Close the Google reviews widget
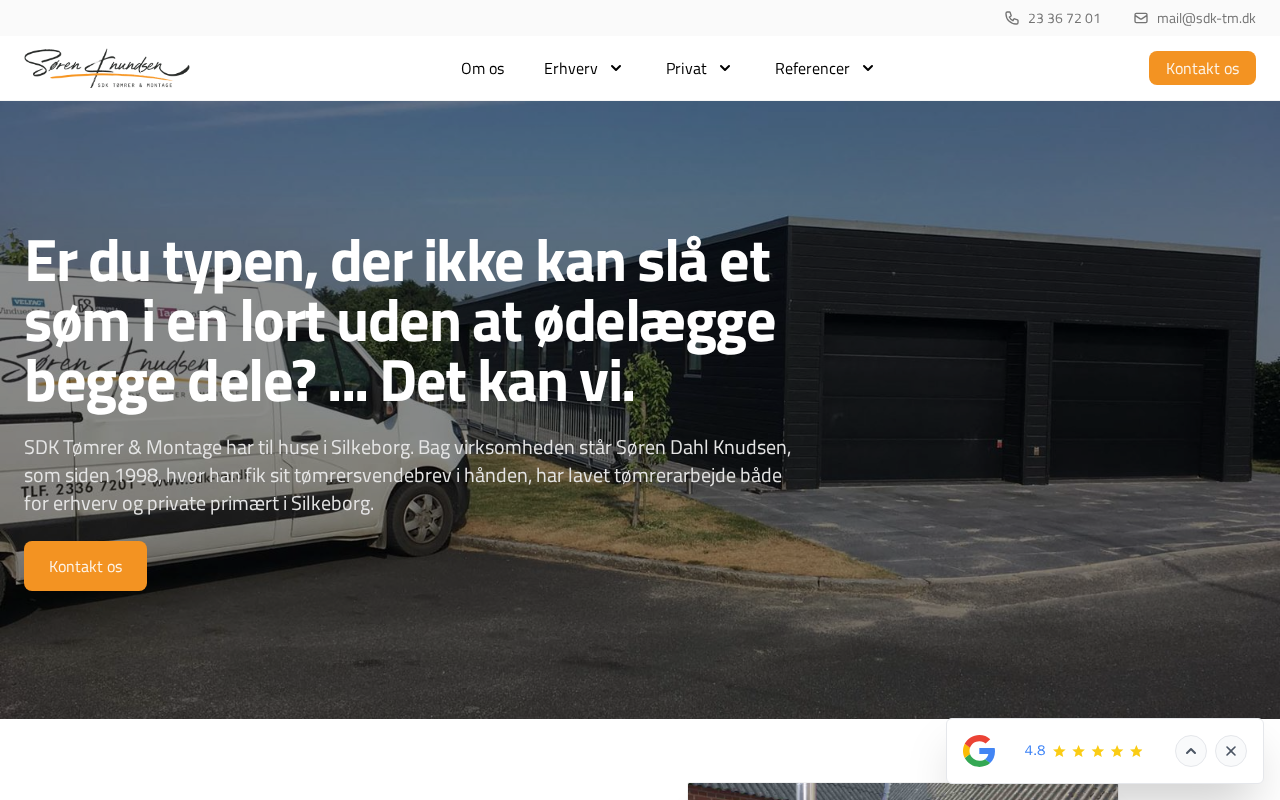Image resolution: width=1280 pixels, height=800 pixels. pos(1231,751)
